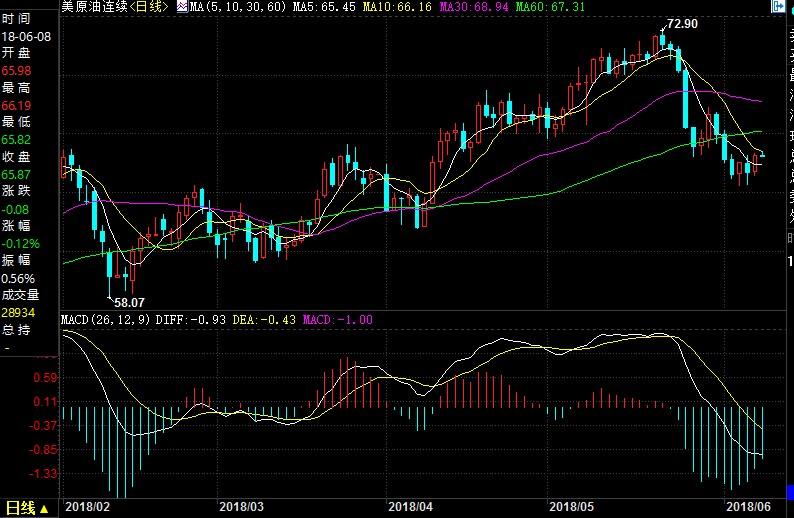Click the 最低 label

pyautogui.click(x=16, y=122)
